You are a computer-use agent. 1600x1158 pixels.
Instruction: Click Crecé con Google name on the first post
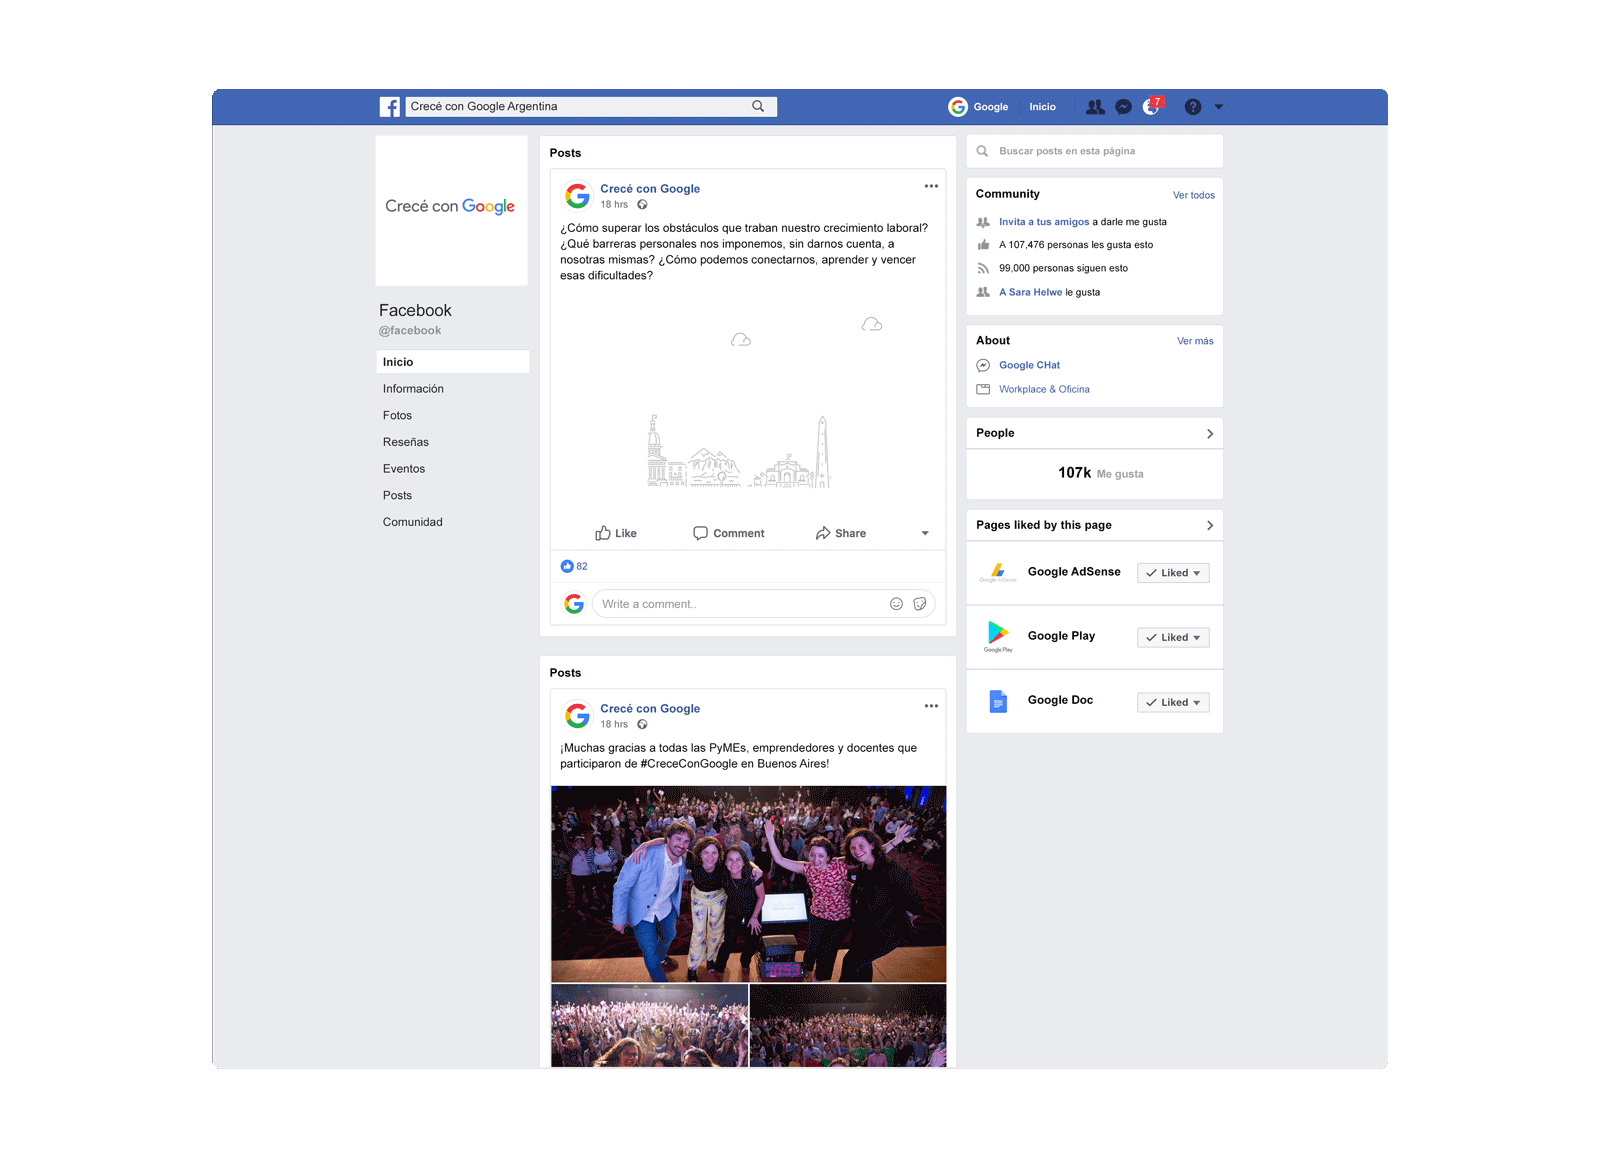pyautogui.click(x=650, y=189)
